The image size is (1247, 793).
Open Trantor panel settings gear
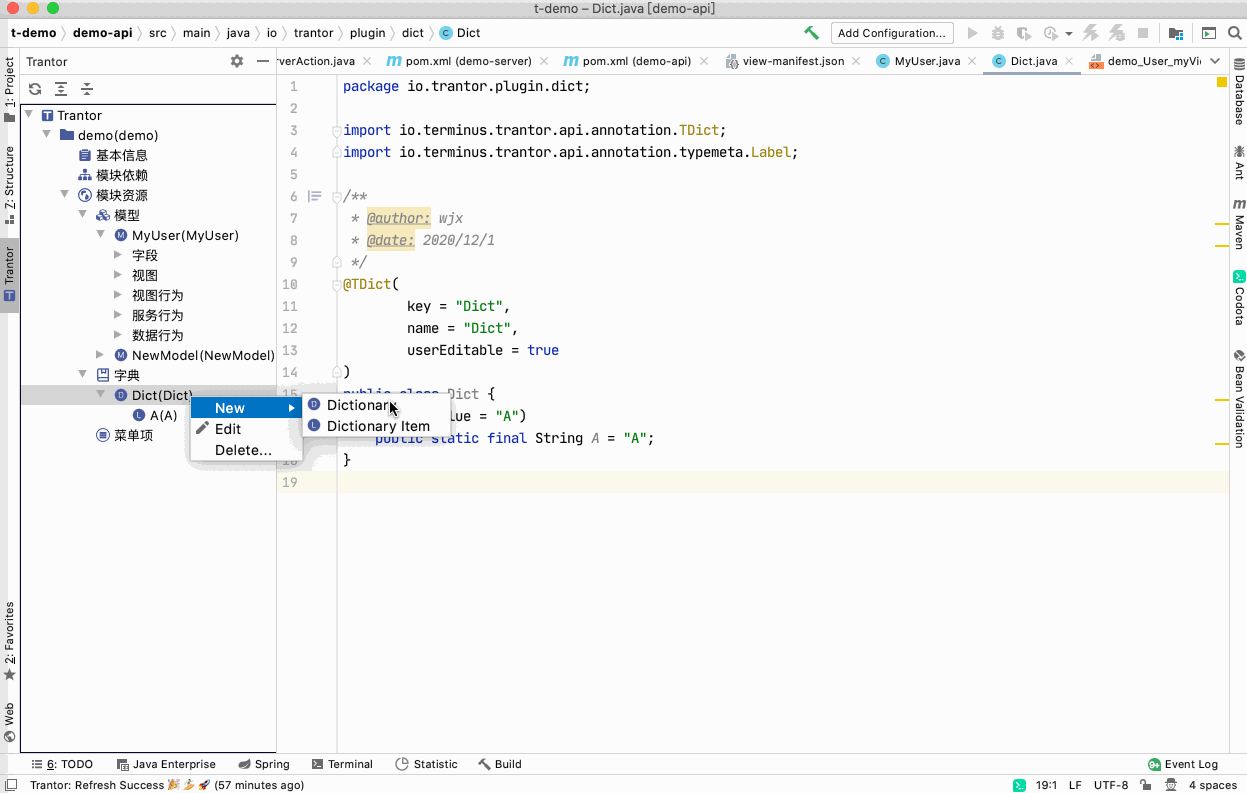pos(237,61)
